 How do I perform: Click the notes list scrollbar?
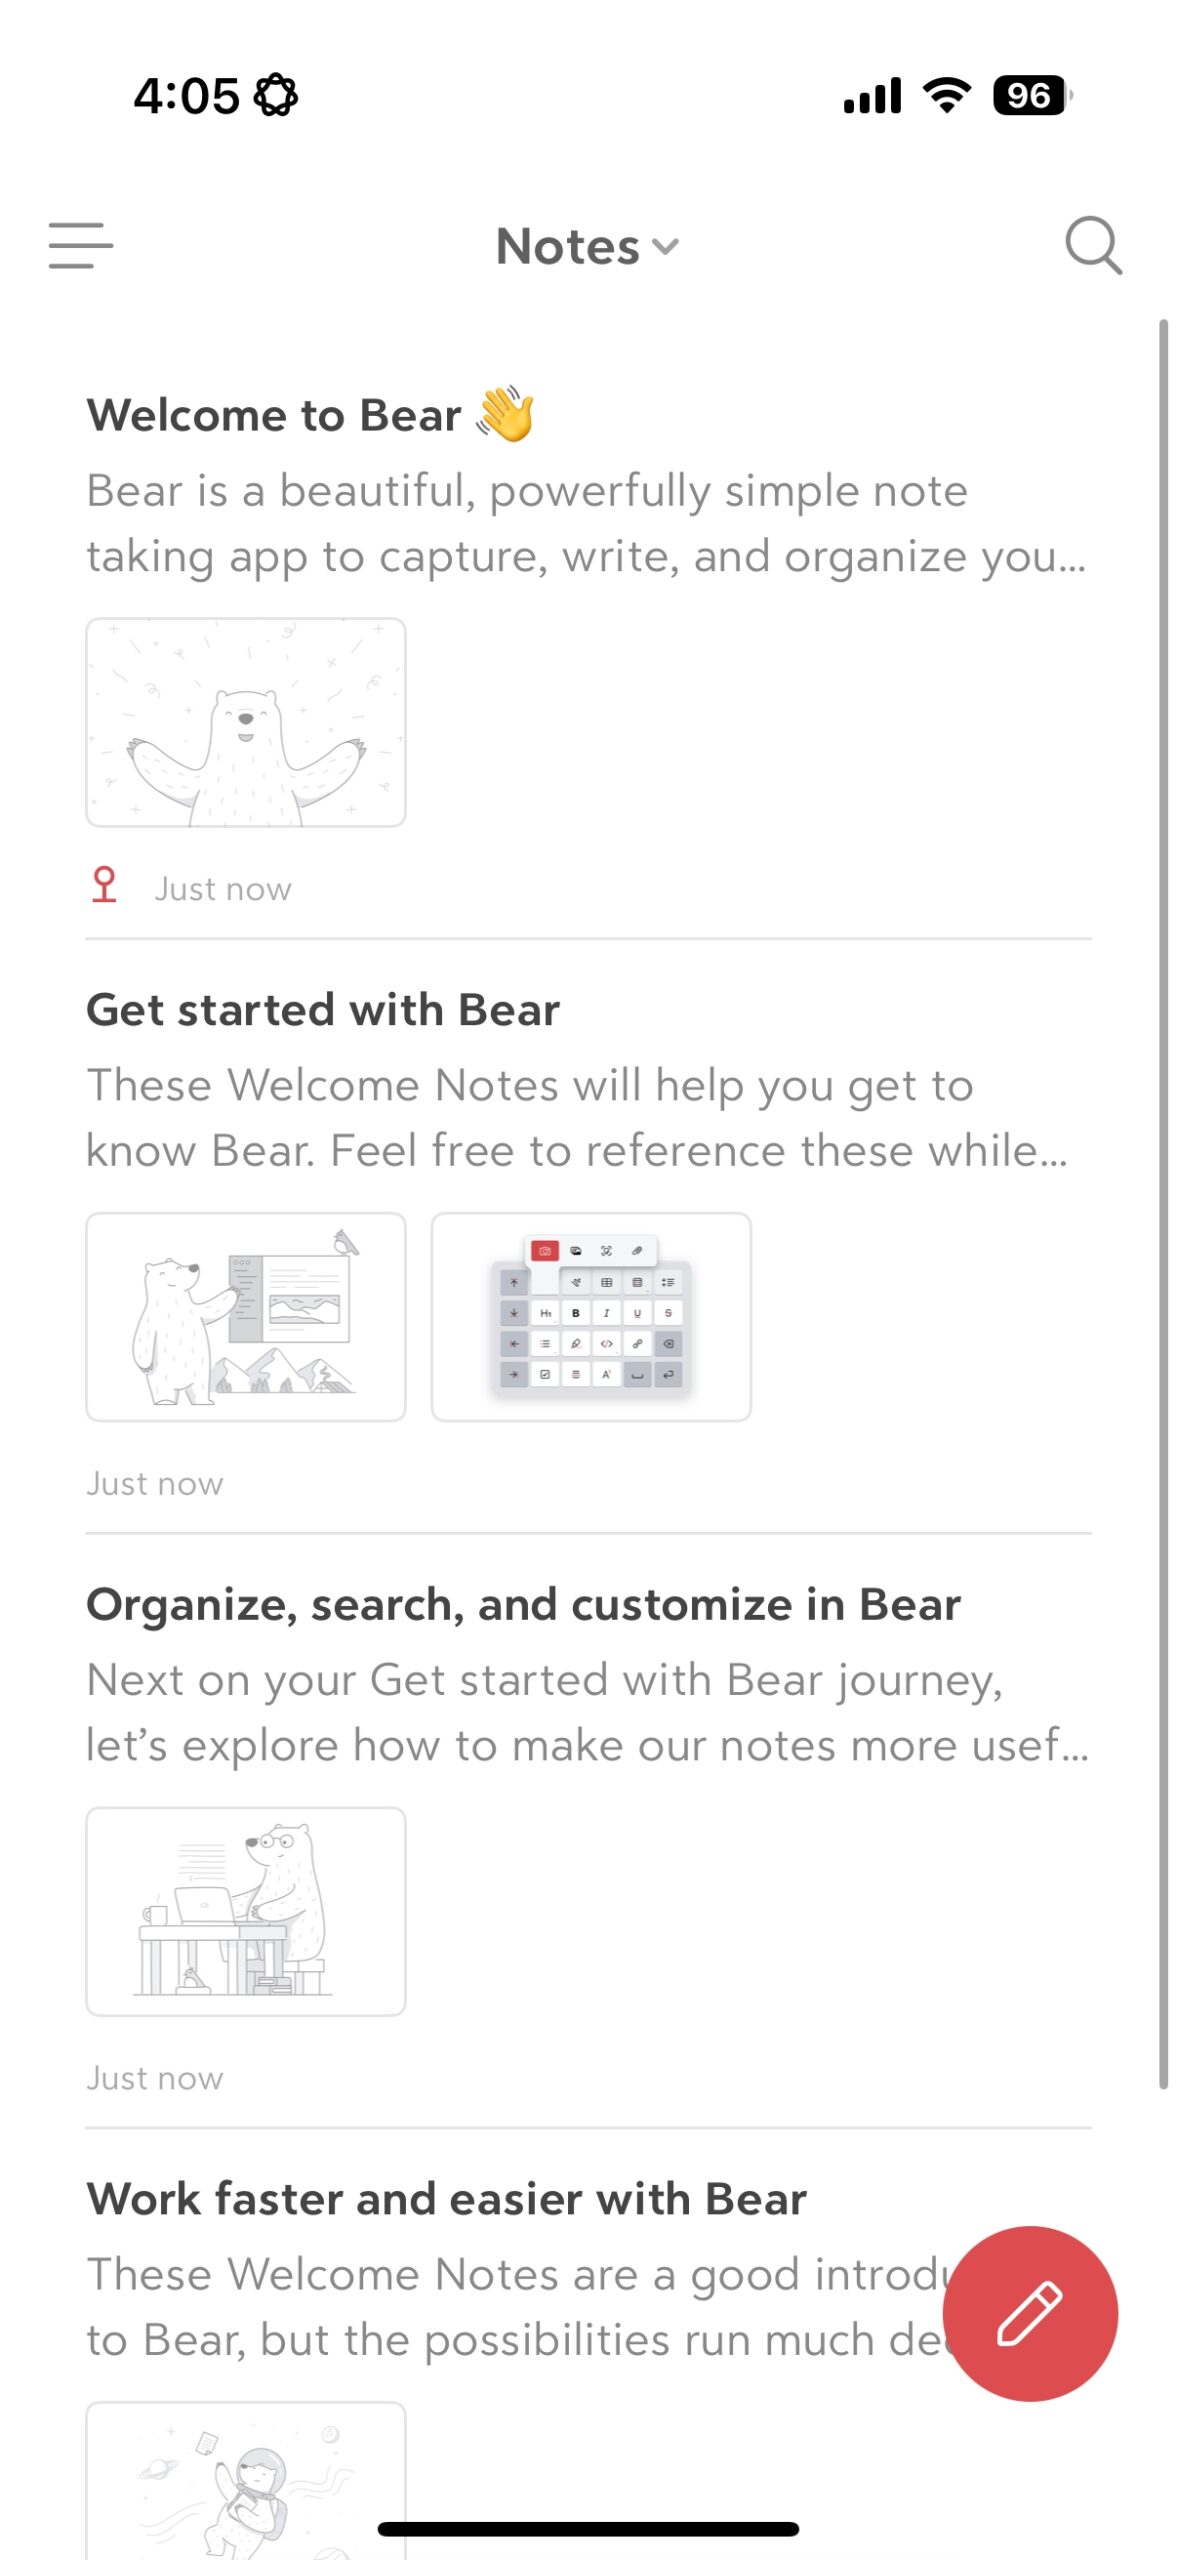(x=1163, y=1200)
